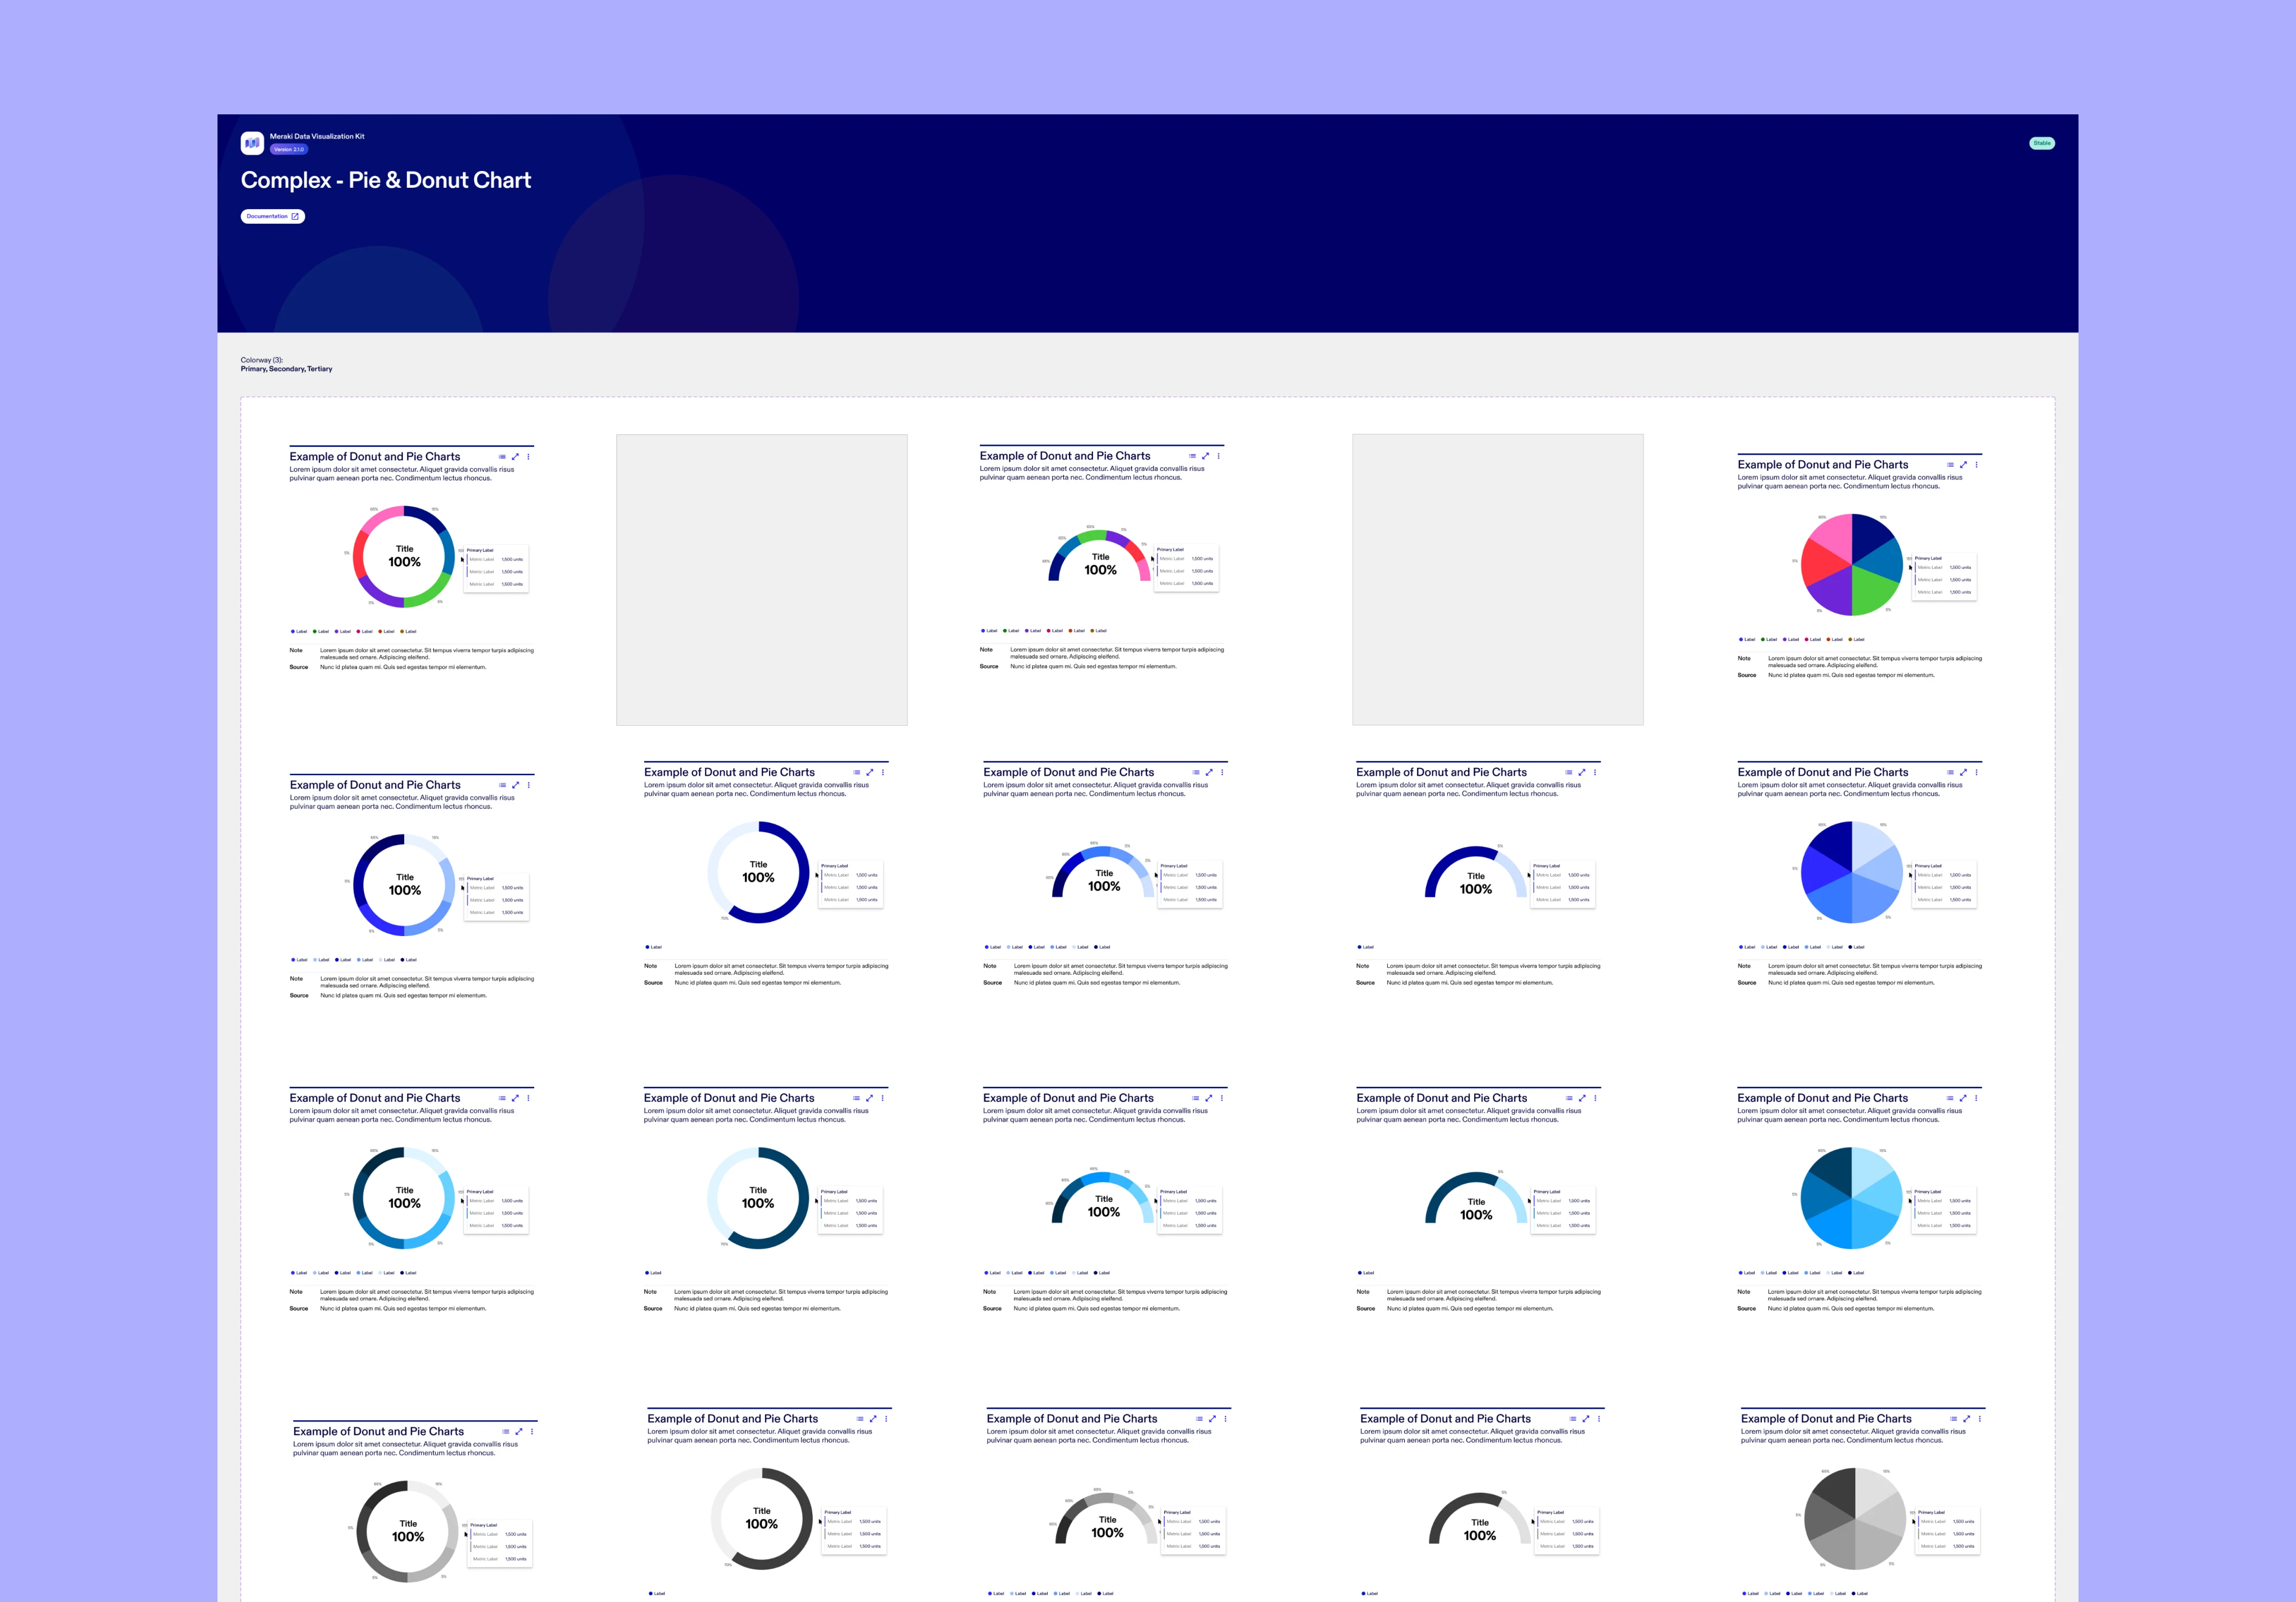Open list view on multicolor pie chart card
The image size is (2296, 1602).
[x=1950, y=465]
